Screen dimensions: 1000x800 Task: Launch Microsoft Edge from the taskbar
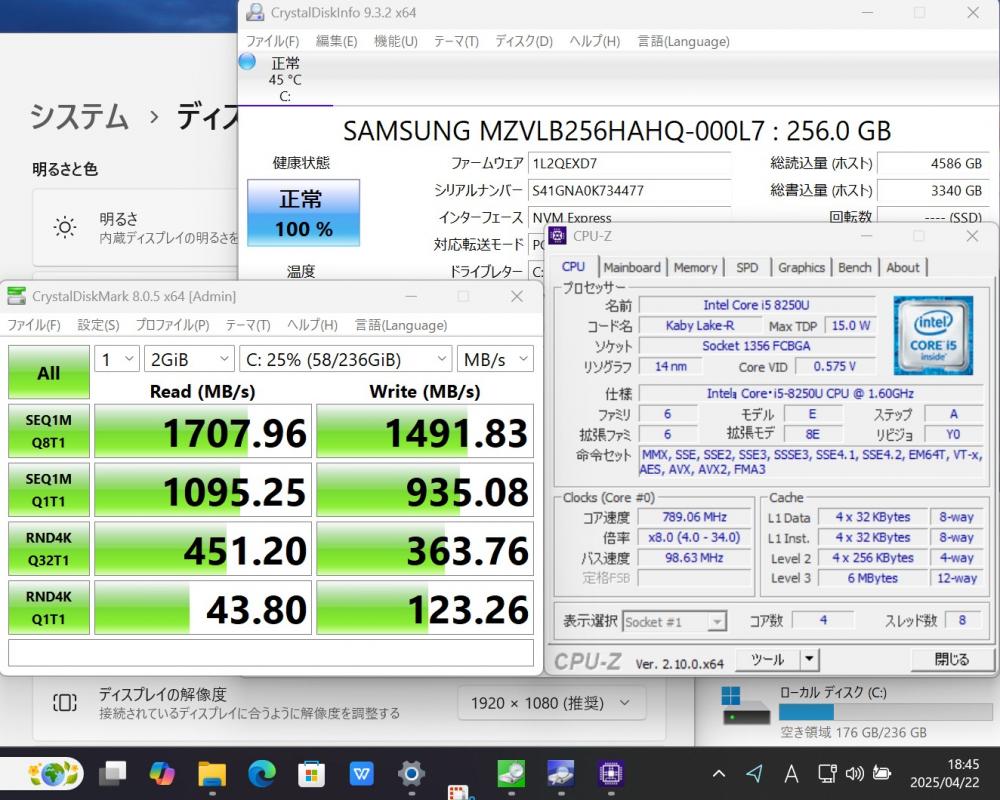click(x=261, y=774)
